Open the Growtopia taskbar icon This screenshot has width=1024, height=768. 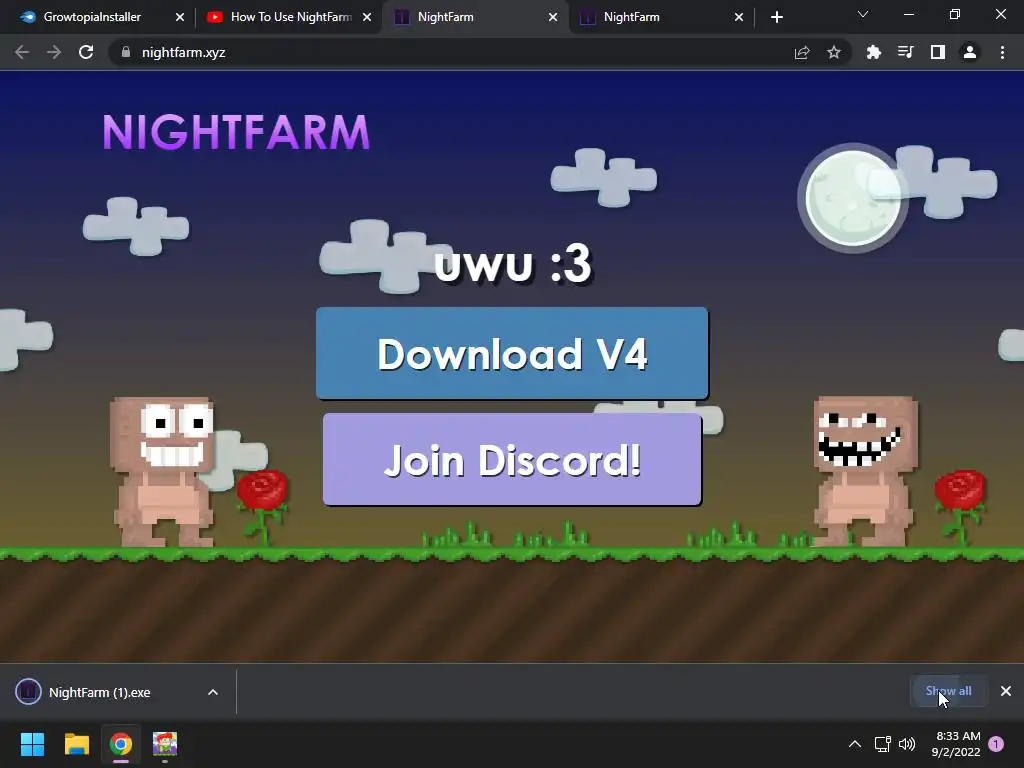165,744
